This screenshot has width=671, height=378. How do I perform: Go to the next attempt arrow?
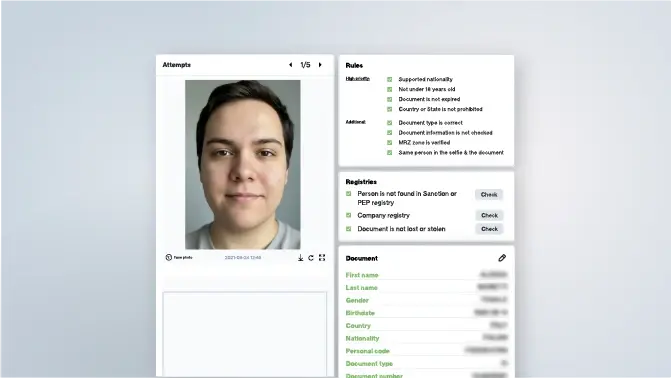[320, 65]
